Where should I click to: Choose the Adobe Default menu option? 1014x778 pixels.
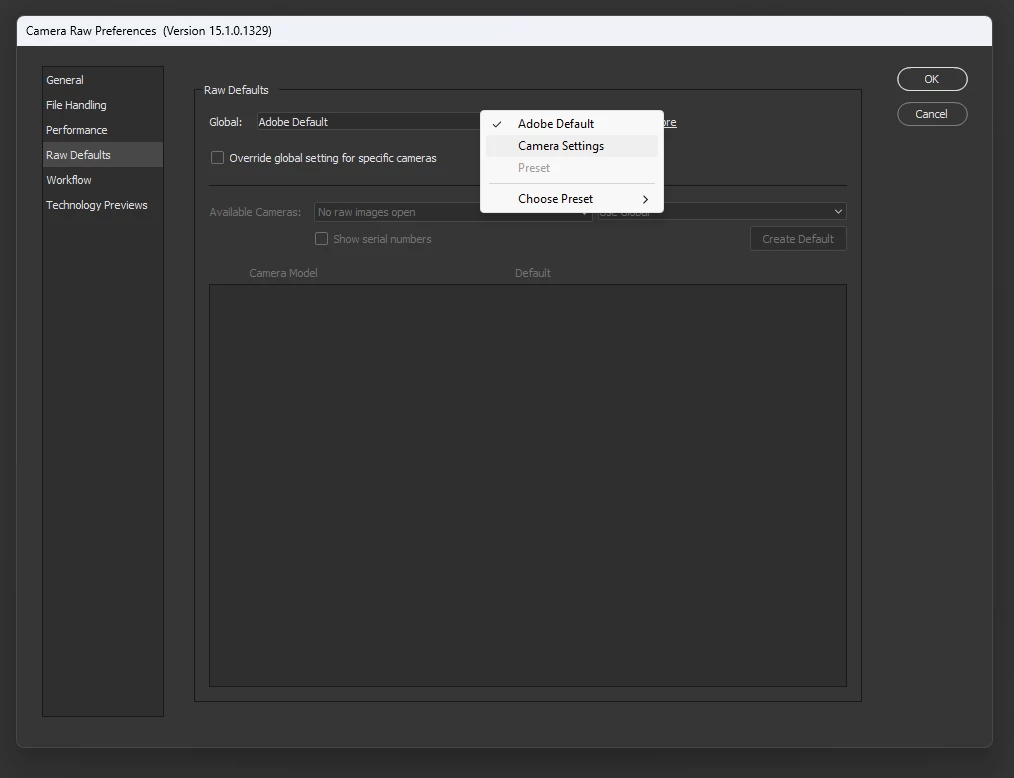click(x=571, y=124)
